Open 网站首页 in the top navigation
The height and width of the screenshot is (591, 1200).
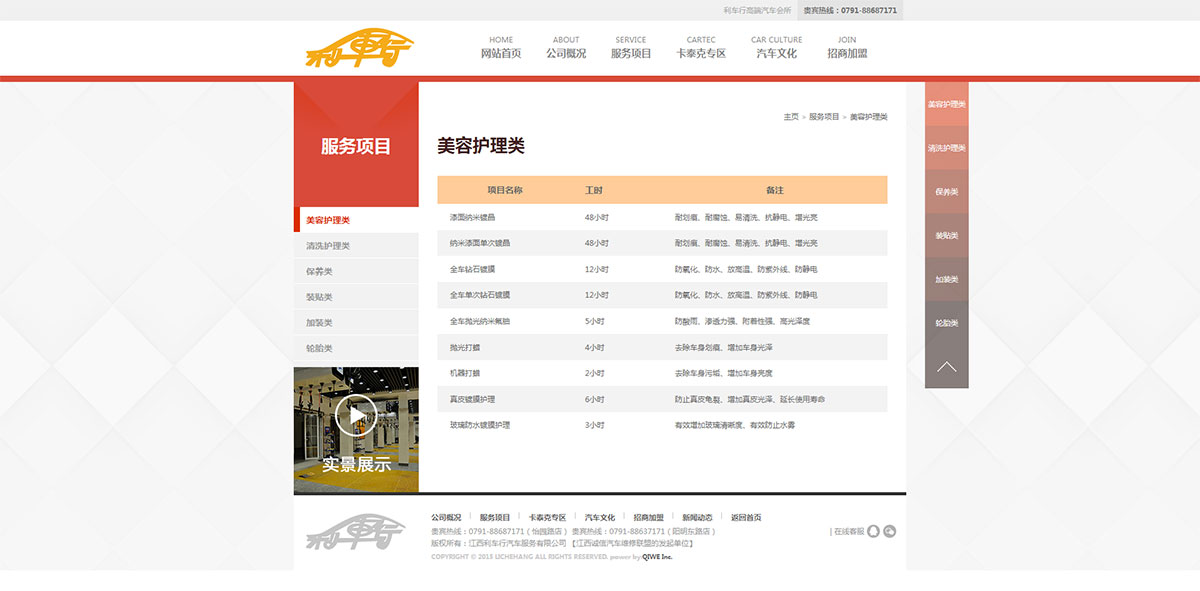(x=501, y=48)
